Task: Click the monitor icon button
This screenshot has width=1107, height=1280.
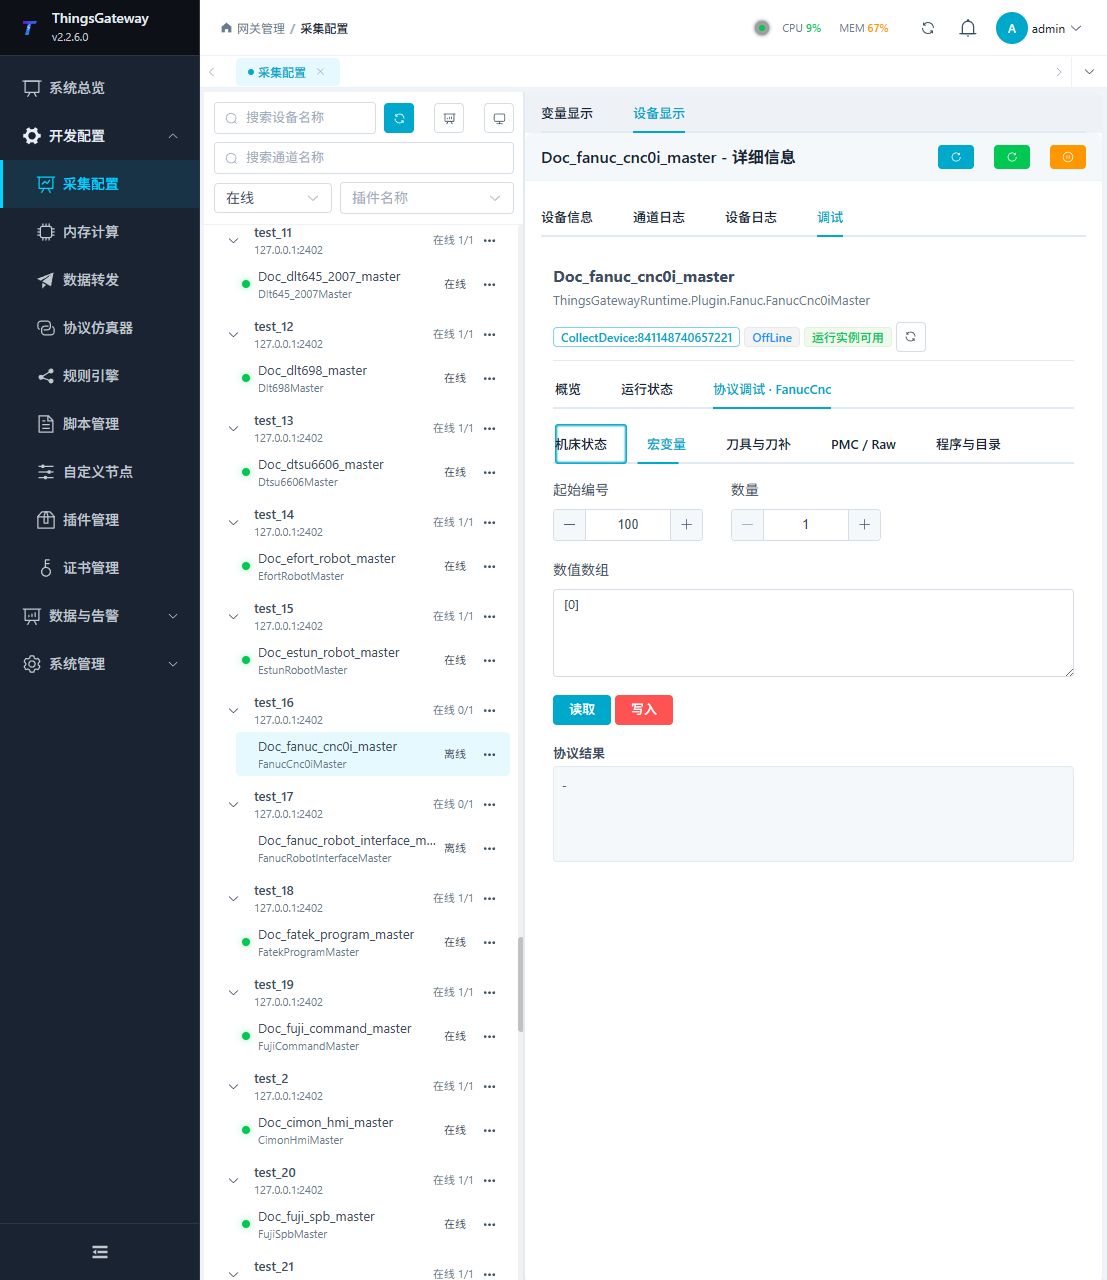Action: (499, 118)
